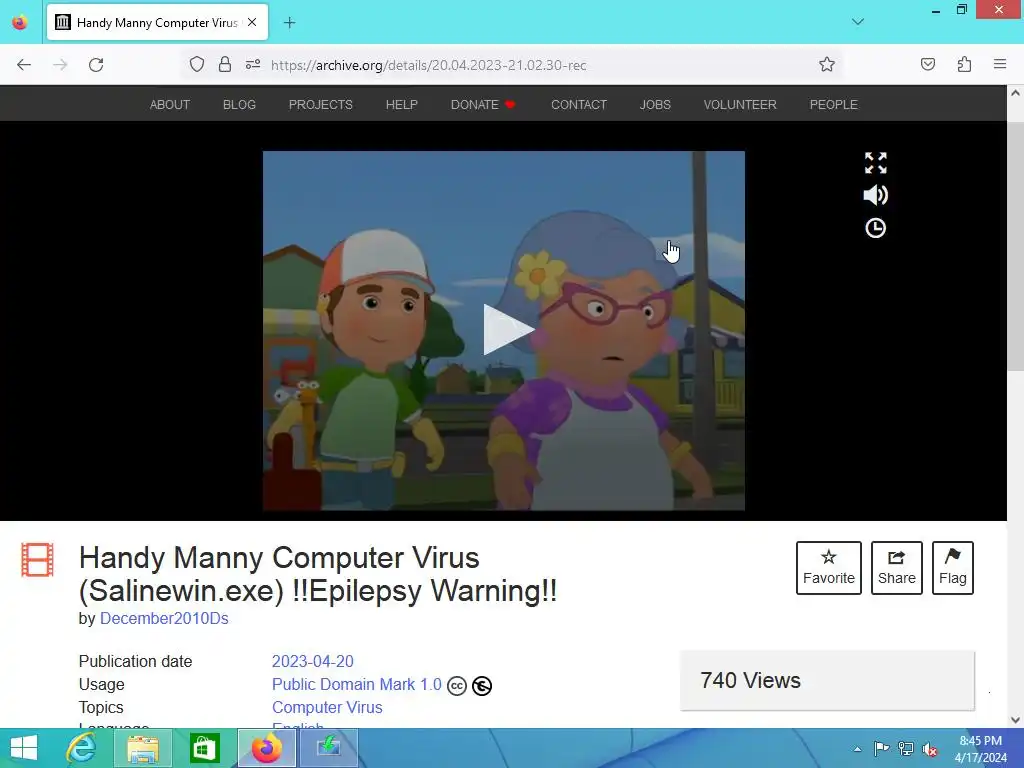Viewport: 1024px width, 768px height.
Task: Select DONATE in the nav bar
Action: (x=483, y=104)
